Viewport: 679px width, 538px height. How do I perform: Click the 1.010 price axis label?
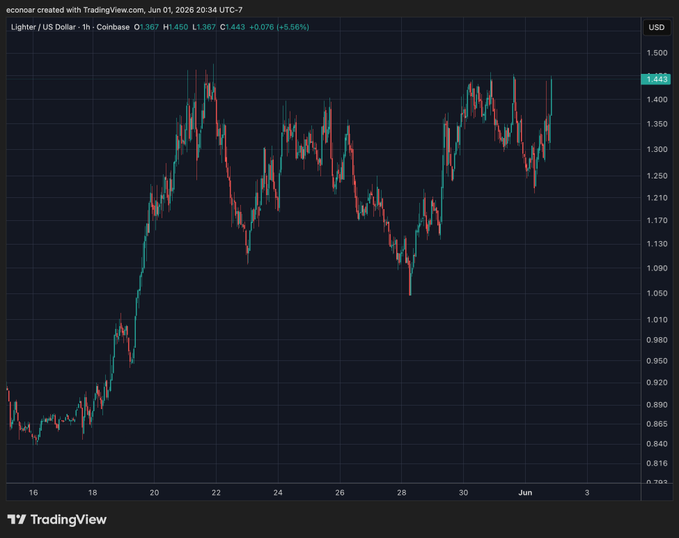click(x=657, y=320)
